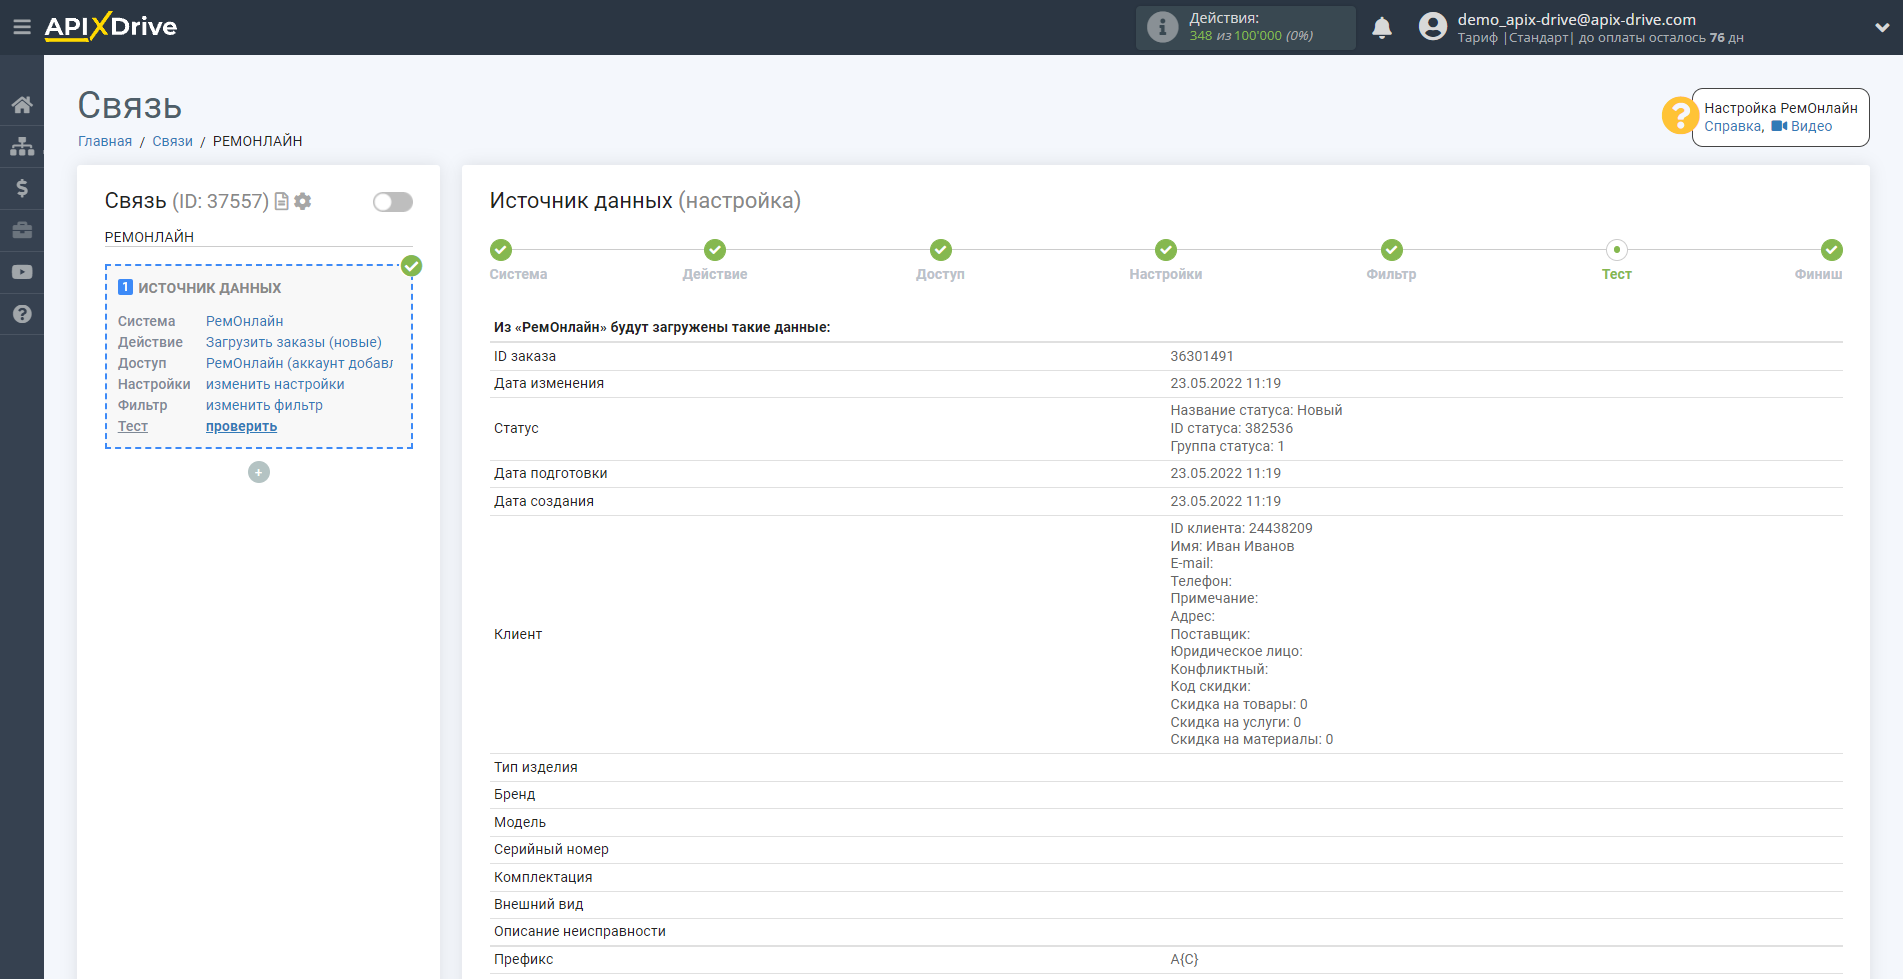Click the Дата изменения row label
This screenshot has height=979, width=1903.
tap(549, 383)
